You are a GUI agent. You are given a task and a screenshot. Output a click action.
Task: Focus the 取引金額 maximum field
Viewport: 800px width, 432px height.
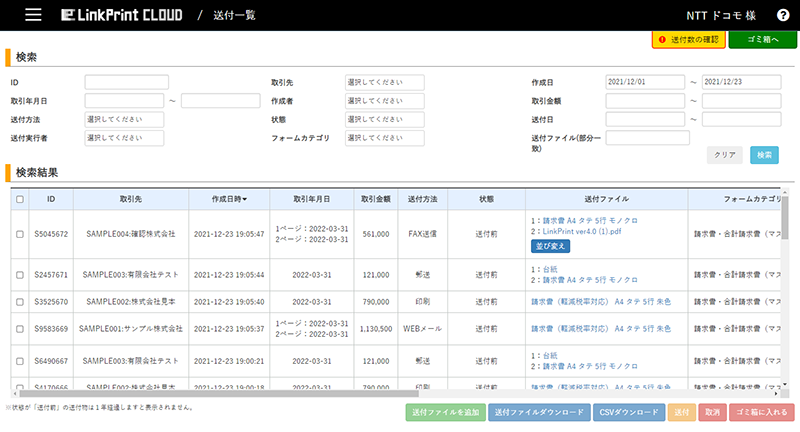(x=741, y=101)
